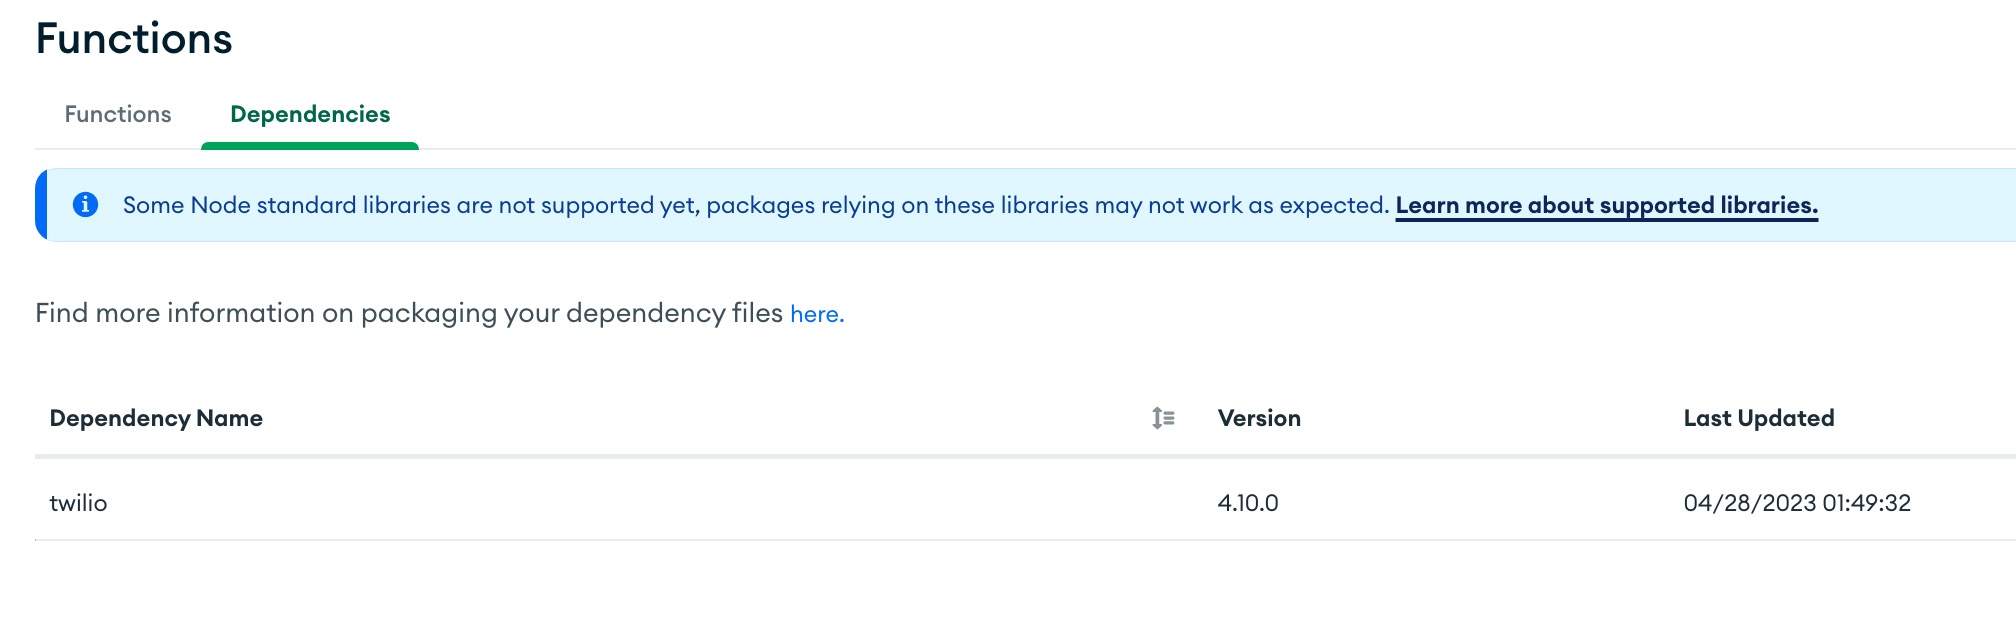Image resolution: width=2016 pixels, height=632 pixels.
Task: Click empty header space between Version and Last Updated
Action: [1490, 418]
